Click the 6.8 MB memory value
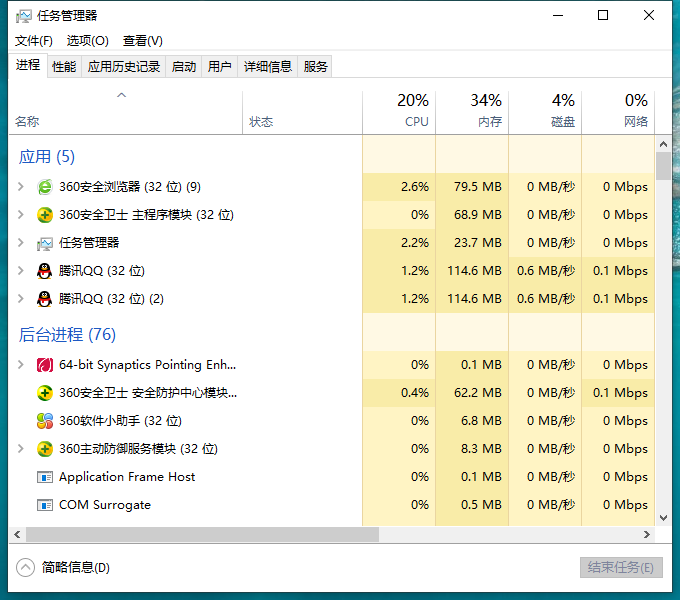The width and height of the screenshot is (680, 600). (481, 421)
